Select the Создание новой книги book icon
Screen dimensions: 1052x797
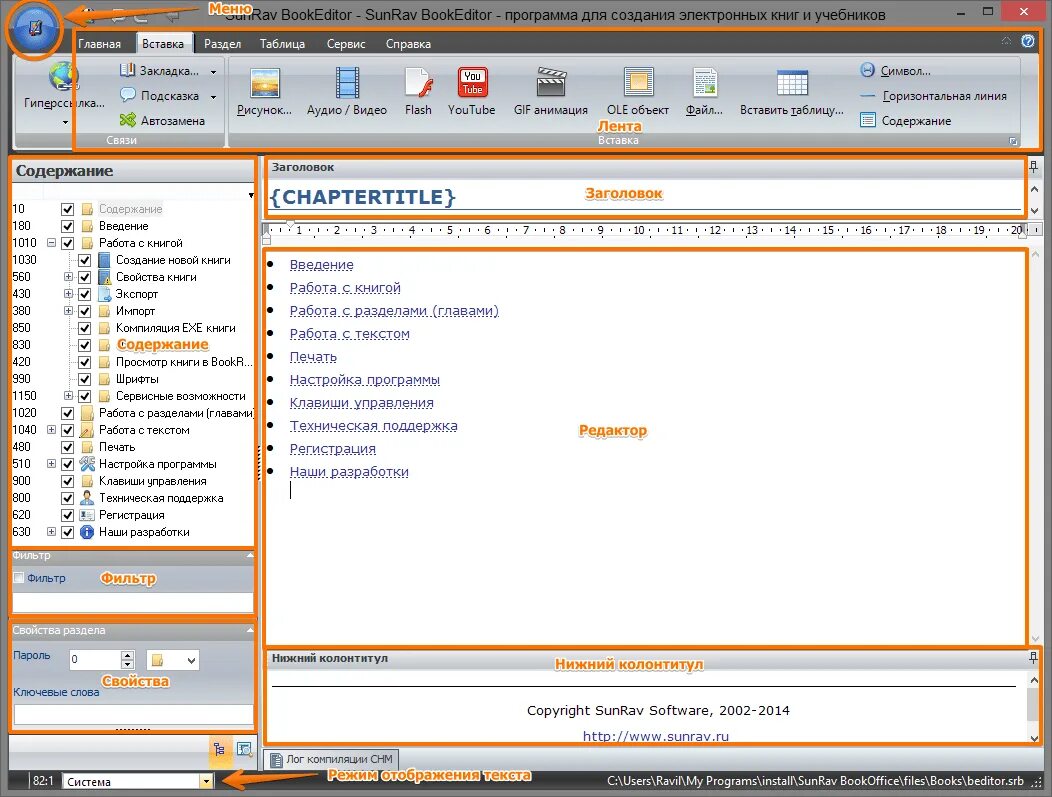(105, 260)
